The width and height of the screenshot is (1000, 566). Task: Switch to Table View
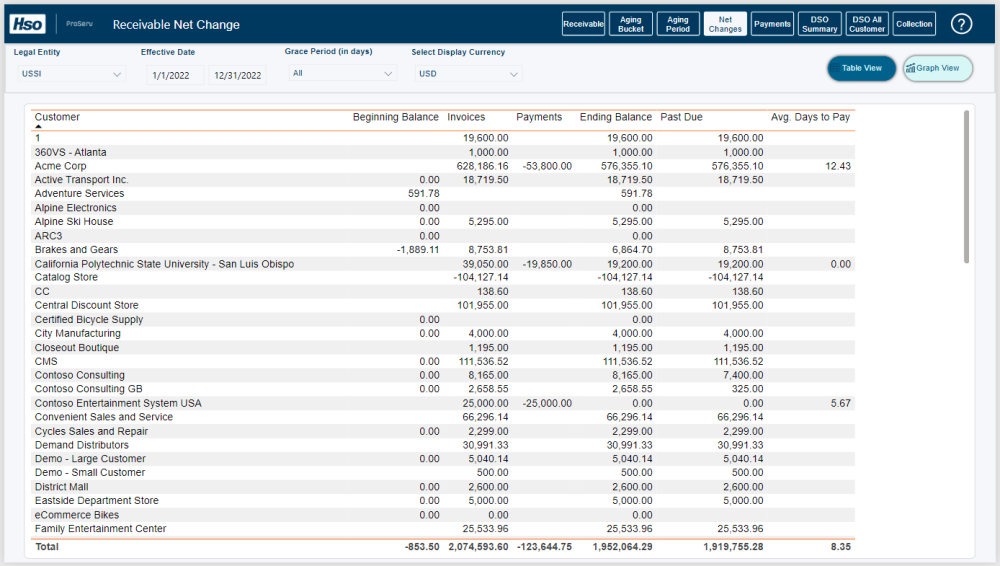[862, 68]
